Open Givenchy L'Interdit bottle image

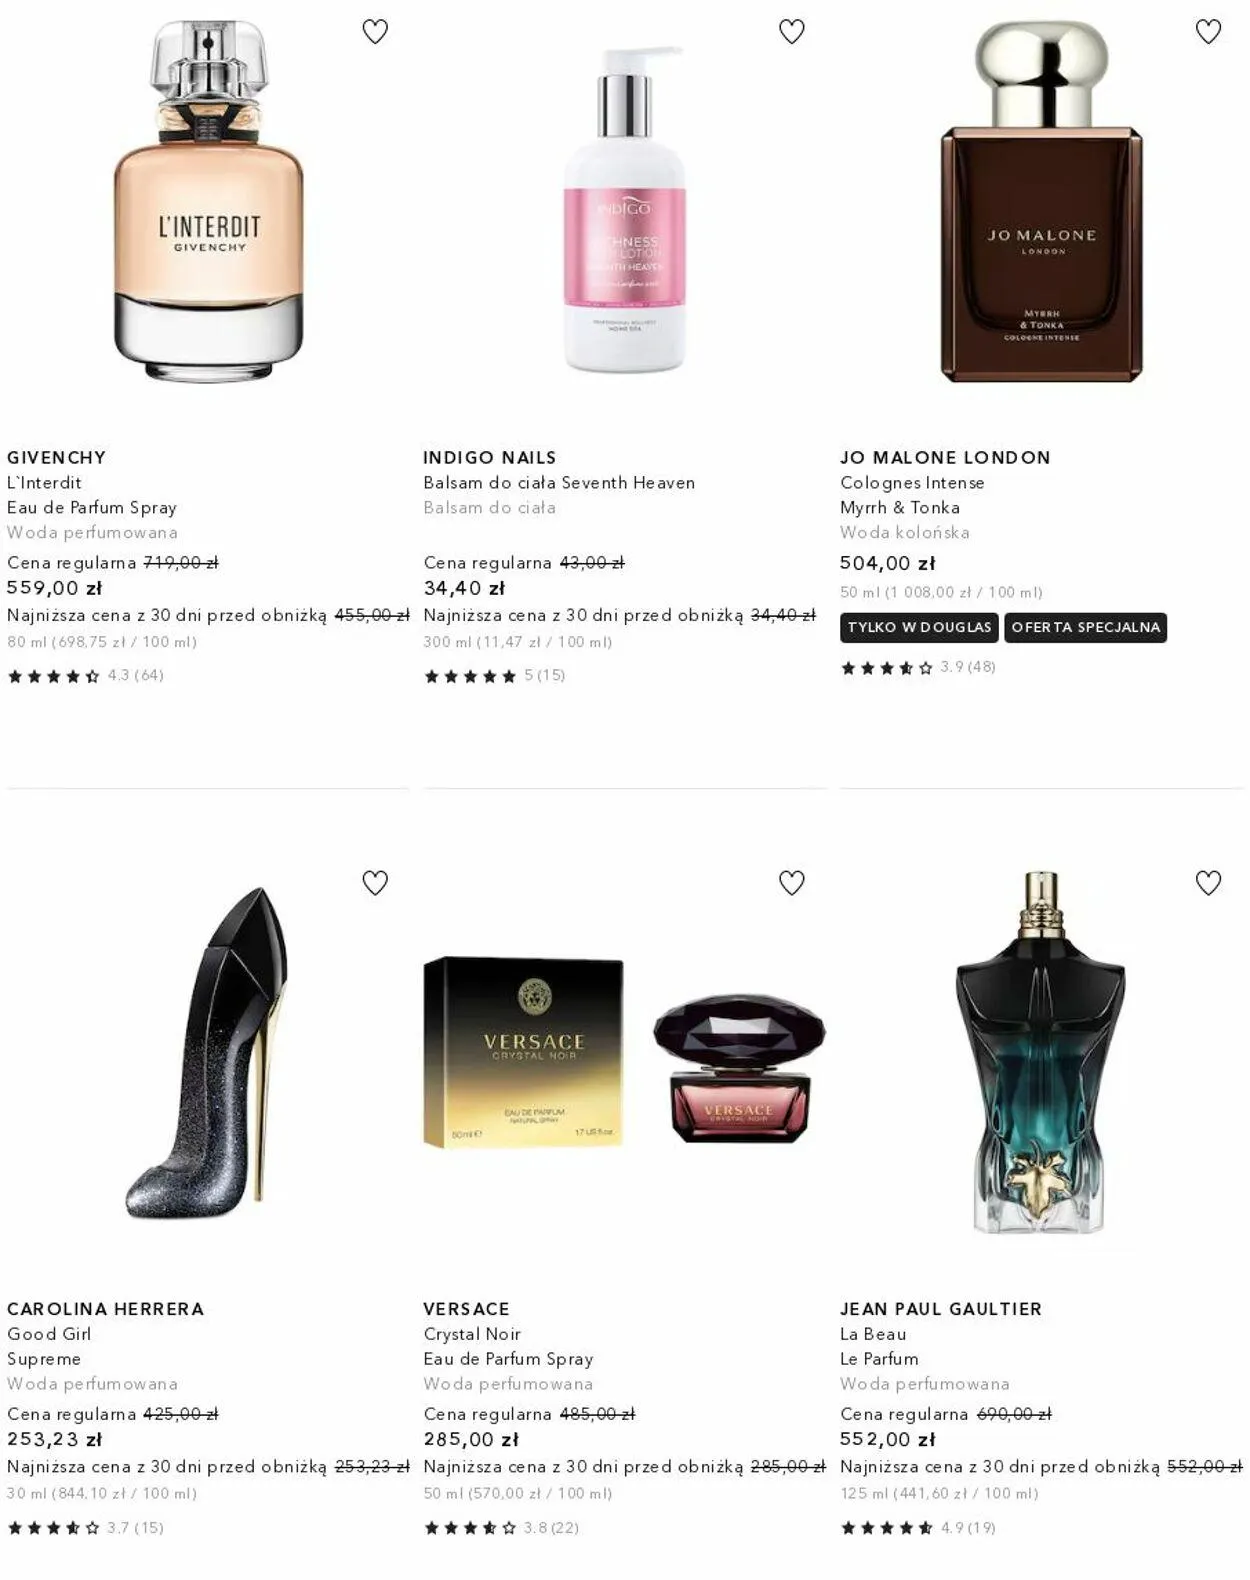pos(208,201)
